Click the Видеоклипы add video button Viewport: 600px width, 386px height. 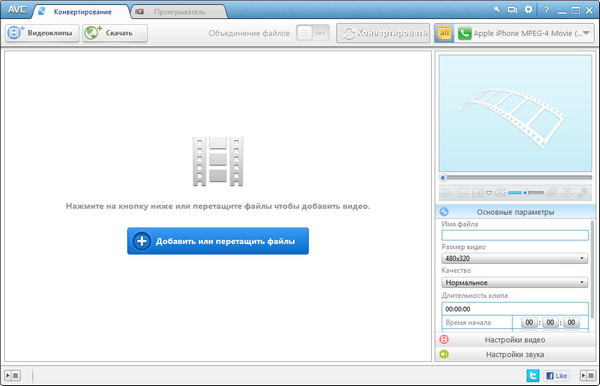42,33
